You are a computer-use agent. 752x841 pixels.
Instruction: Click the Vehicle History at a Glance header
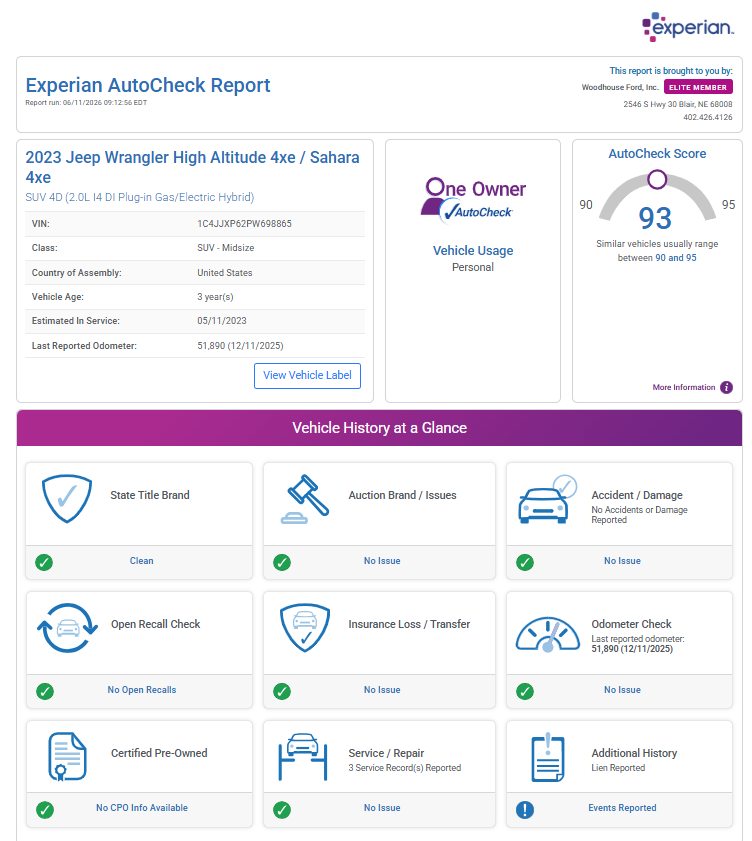[379, 428]
